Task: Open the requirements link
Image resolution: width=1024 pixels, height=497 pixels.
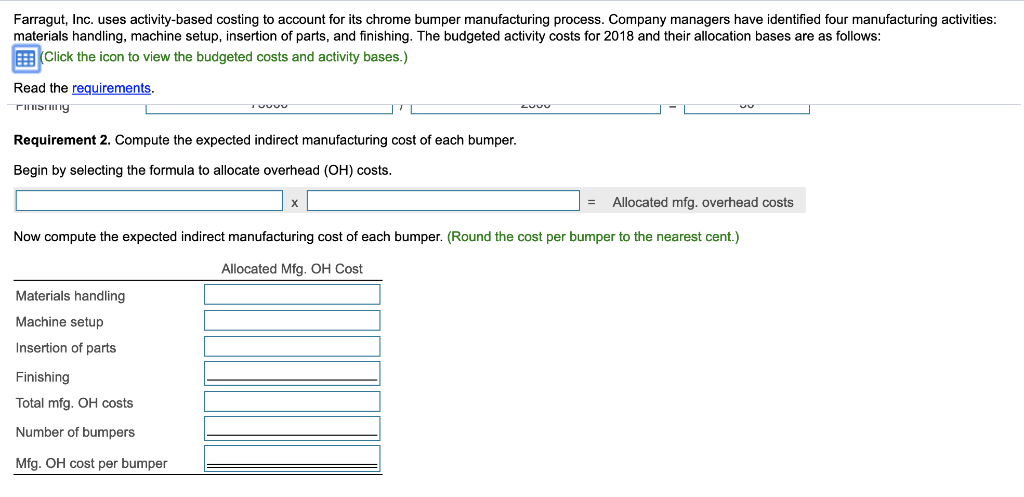Action: 111,88
